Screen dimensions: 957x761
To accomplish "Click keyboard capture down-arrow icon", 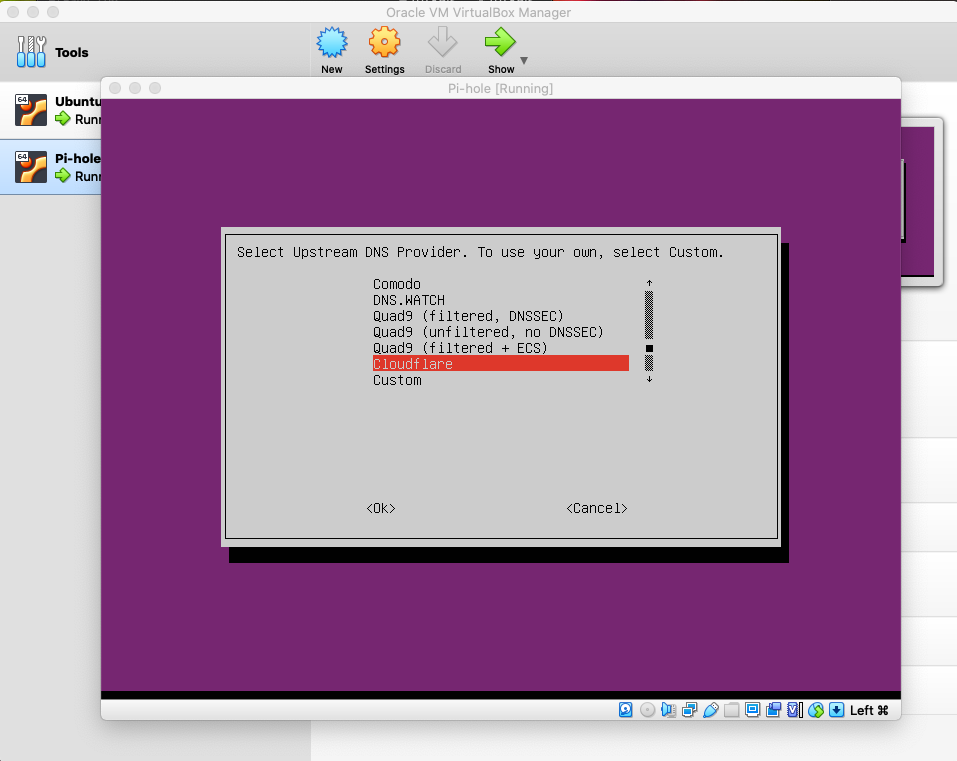I will point(837,710).
